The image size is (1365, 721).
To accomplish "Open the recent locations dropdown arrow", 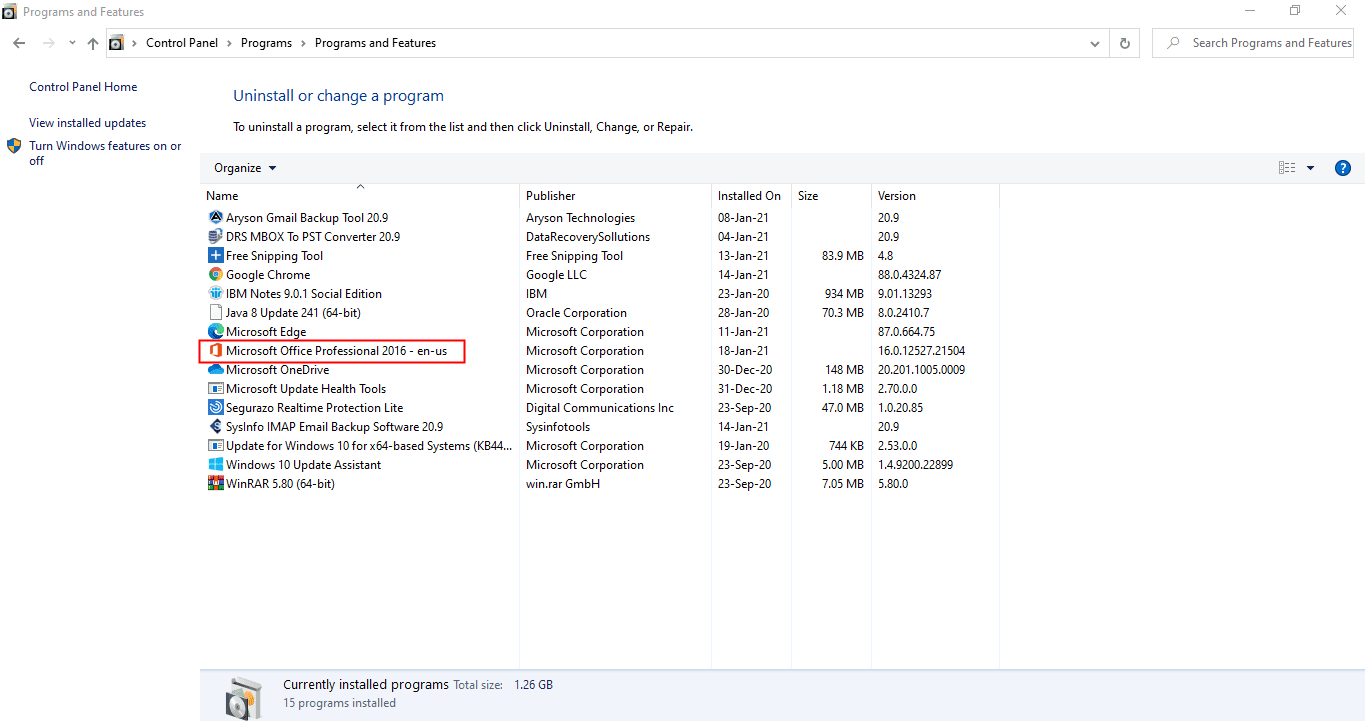I will [x=72, y=43].
